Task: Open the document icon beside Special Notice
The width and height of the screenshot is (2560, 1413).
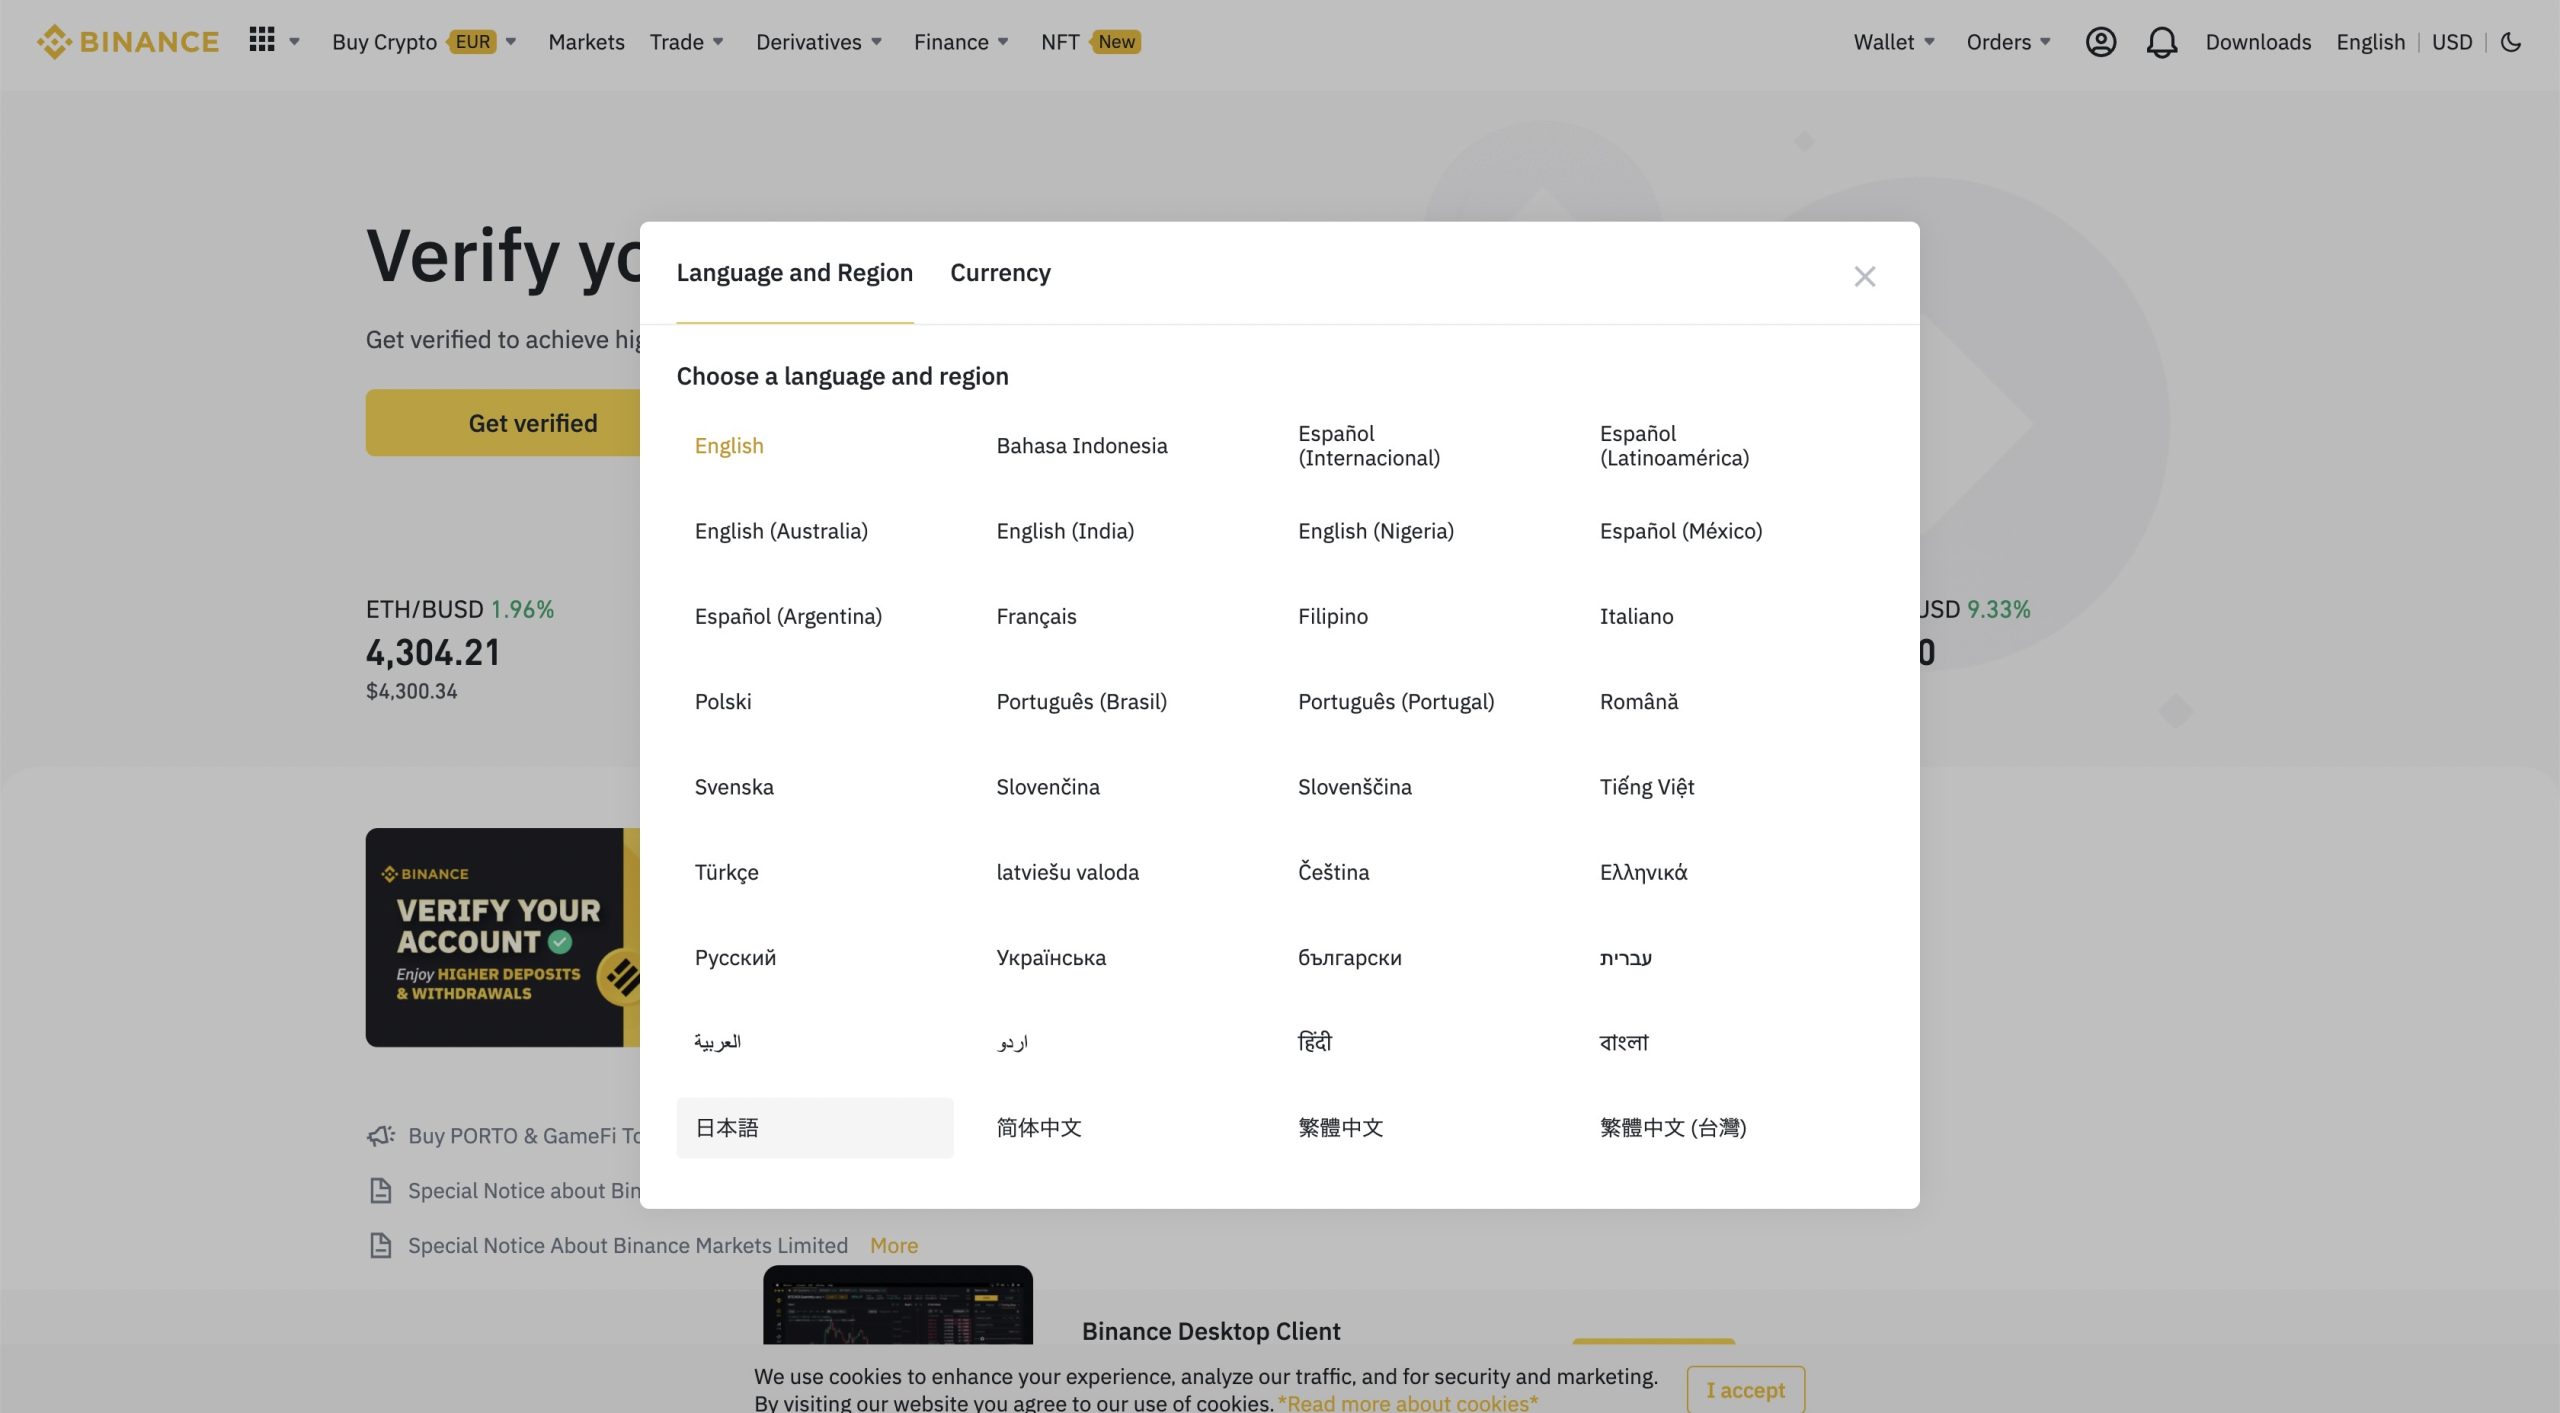Action: (x=380, y=1190)
